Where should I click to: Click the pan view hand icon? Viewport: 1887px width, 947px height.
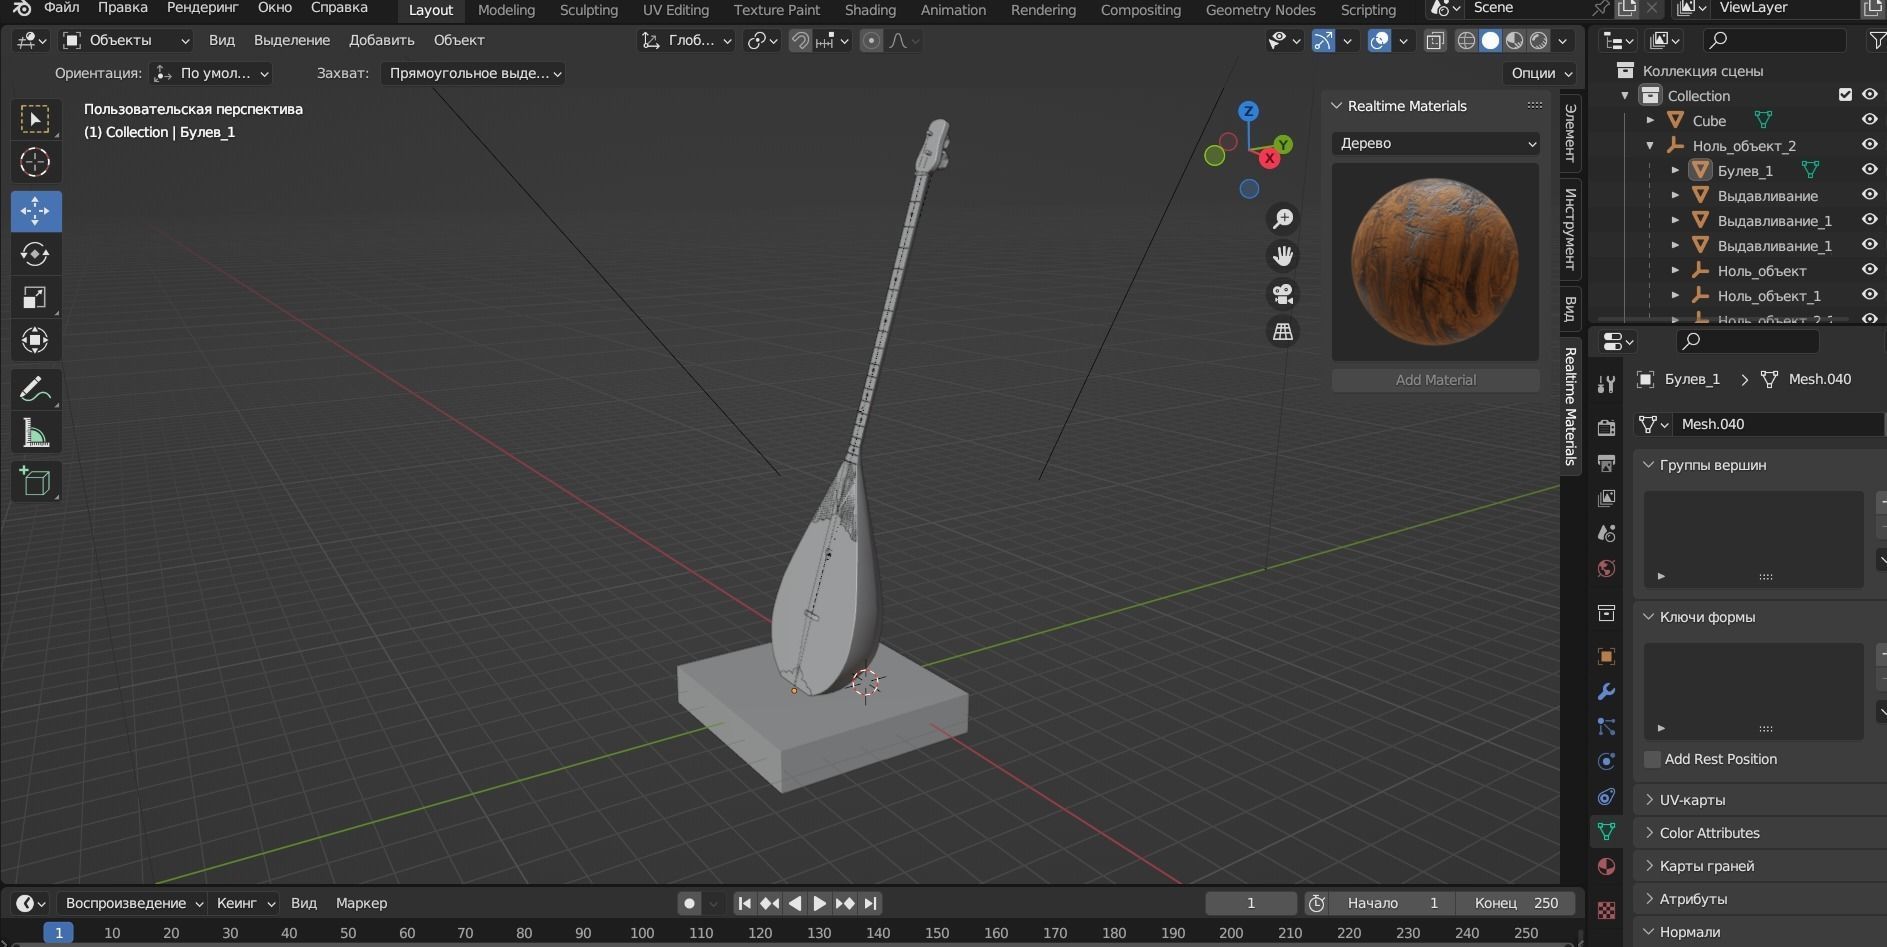coord(1283,256)
